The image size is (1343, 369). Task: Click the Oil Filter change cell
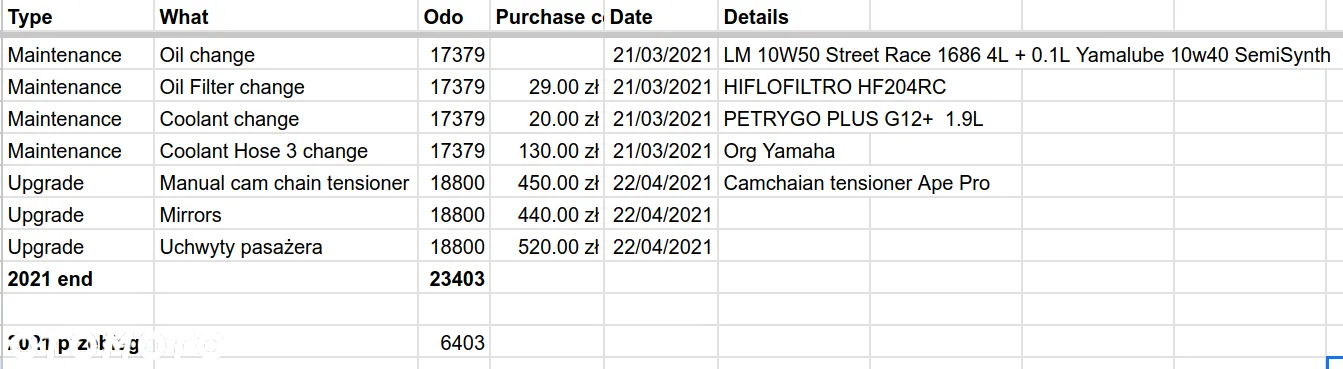tap(286, 86)
